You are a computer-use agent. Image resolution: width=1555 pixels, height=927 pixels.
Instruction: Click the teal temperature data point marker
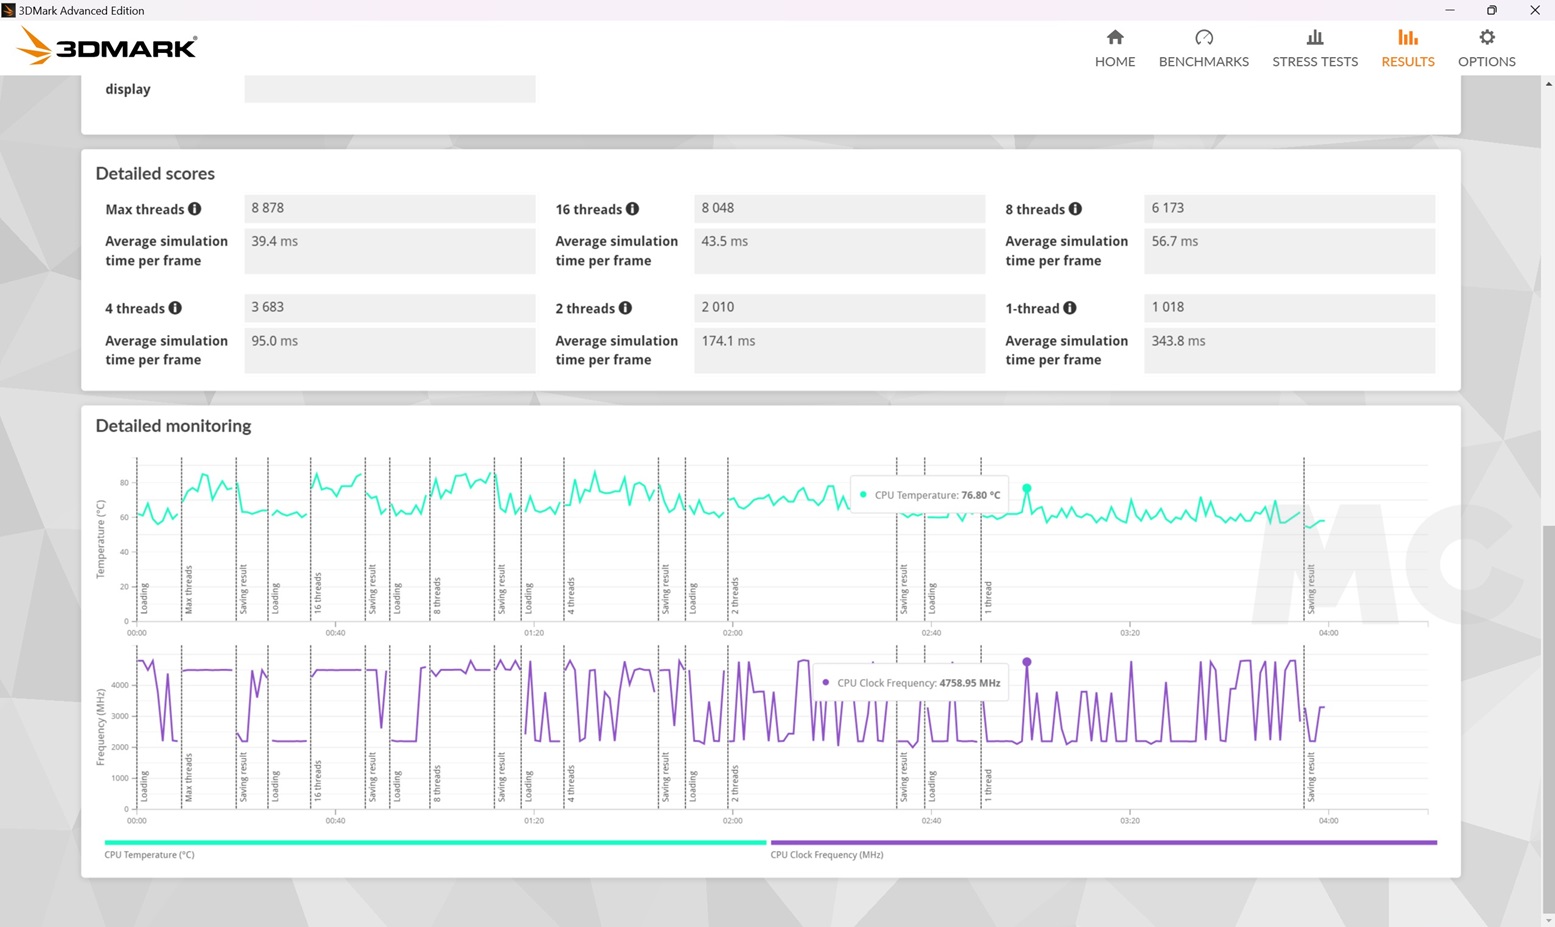tap(1027, 488)
